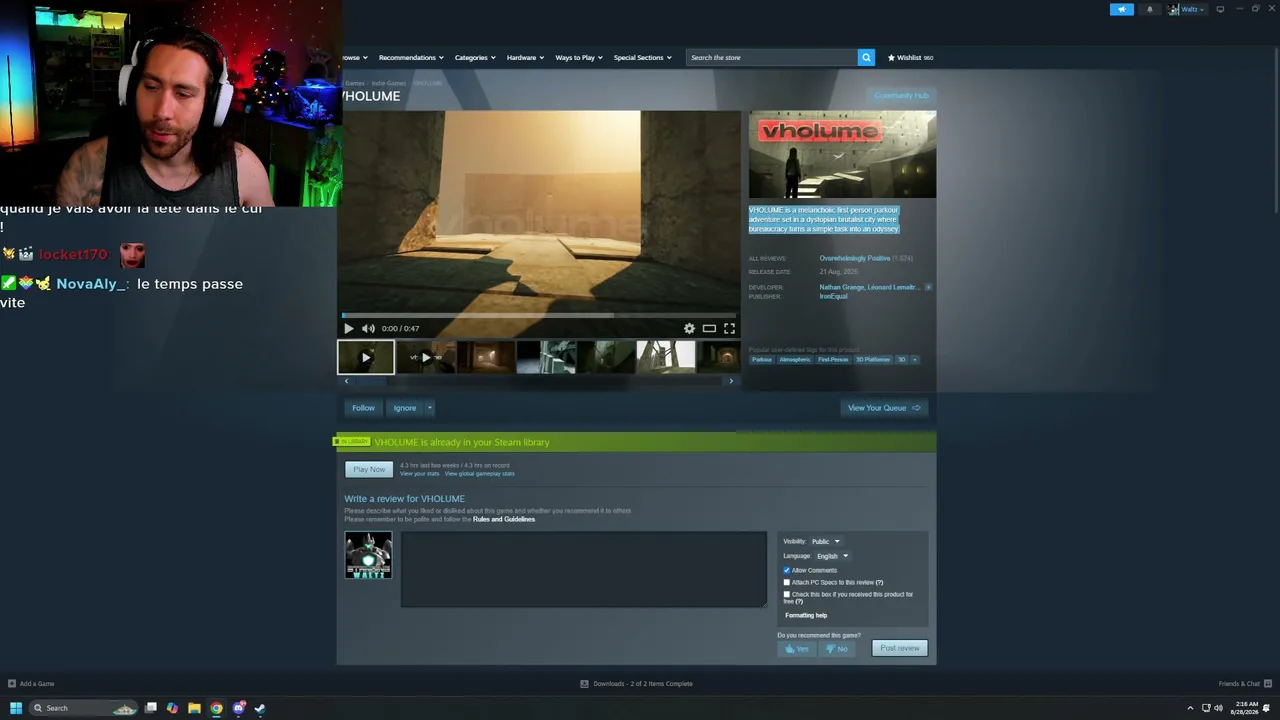Open View global gameplay stats link
This screenshot has width=1280, height=720.
pos(480,474)
